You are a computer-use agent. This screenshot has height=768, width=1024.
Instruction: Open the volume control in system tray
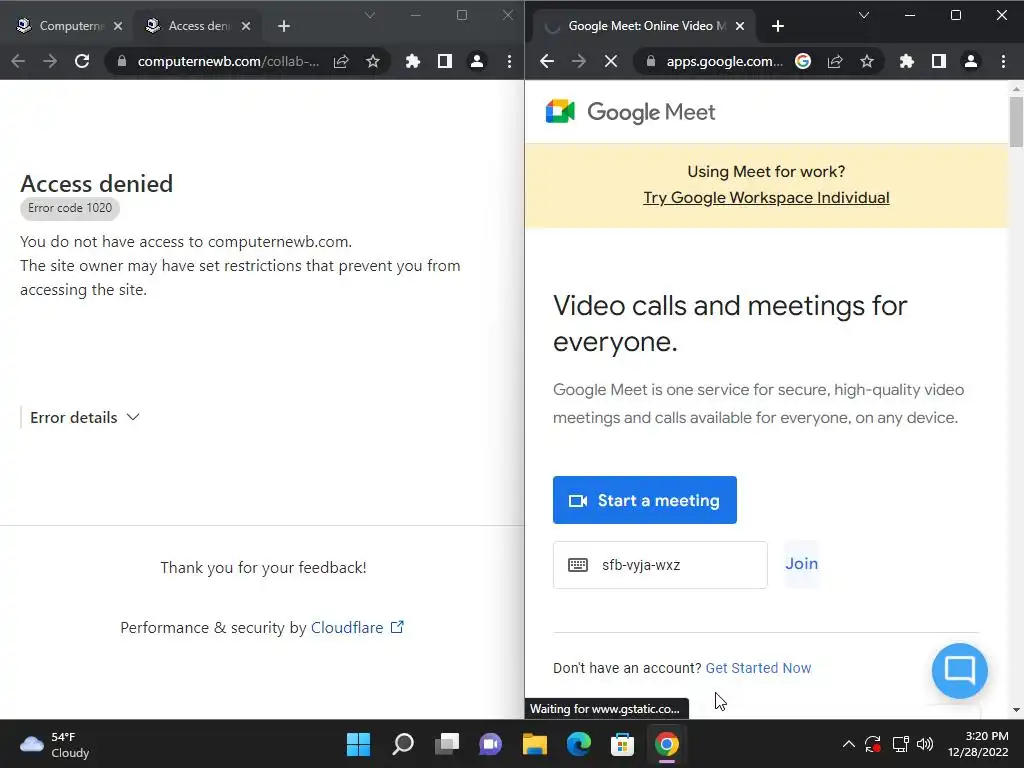pyautogui.click(x=925, y=744)
